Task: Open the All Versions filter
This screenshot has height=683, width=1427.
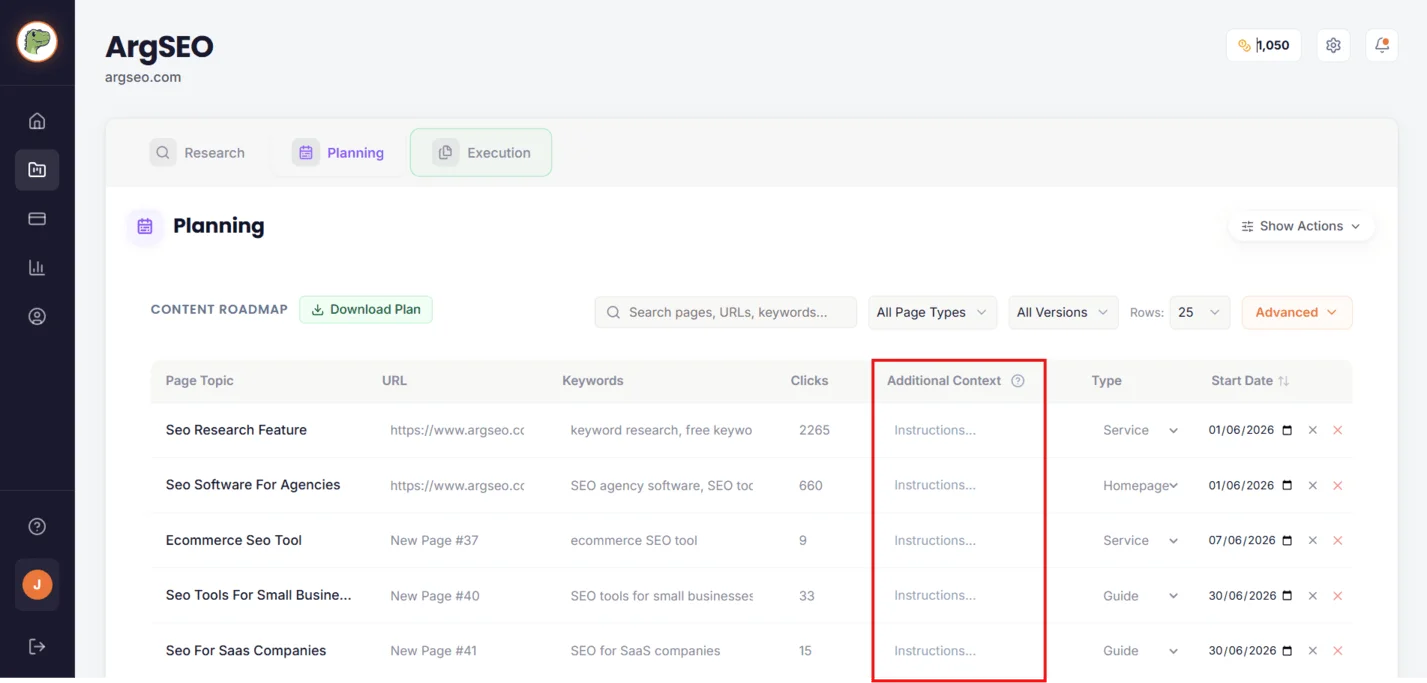Action: [1063, 312]
